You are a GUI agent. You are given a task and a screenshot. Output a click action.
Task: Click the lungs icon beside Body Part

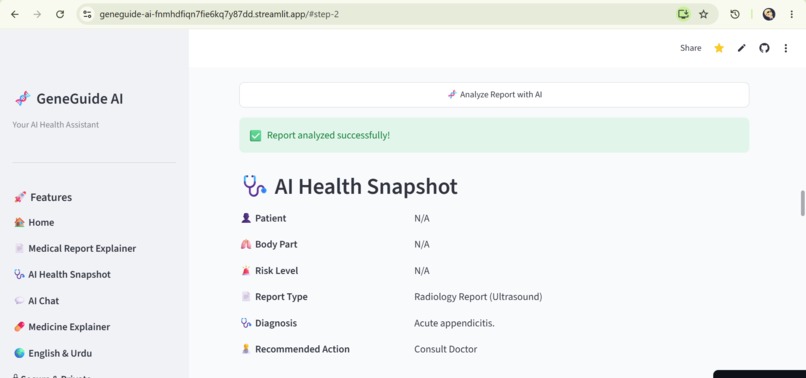[x=246, y=244]
